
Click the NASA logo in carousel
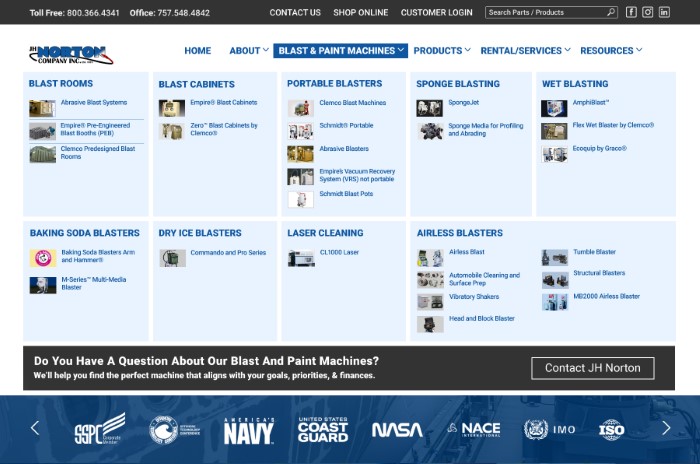coord(397,429)
